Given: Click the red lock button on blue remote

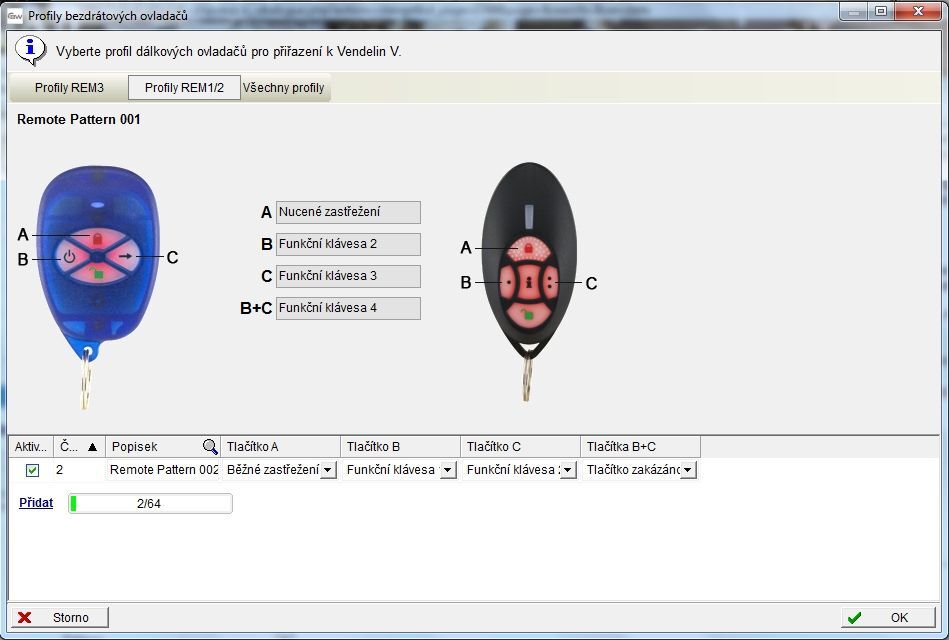Looking at the screenshot, I should point(98,239).
